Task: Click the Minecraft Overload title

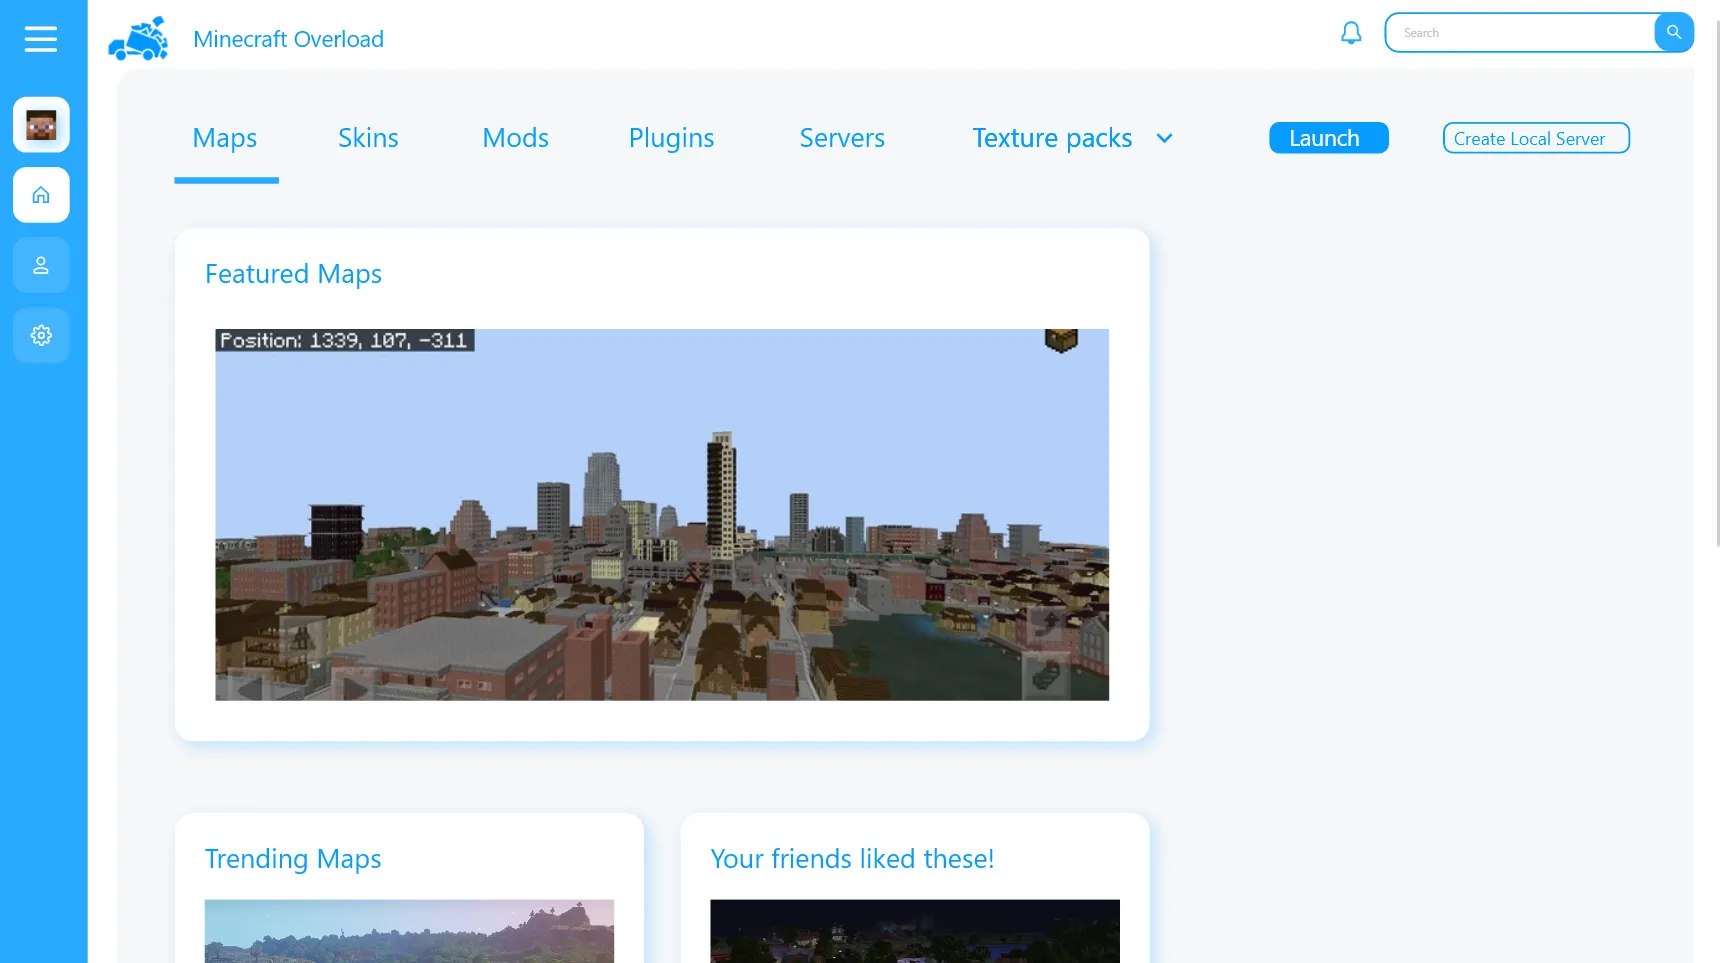Action: coord(288,39)
